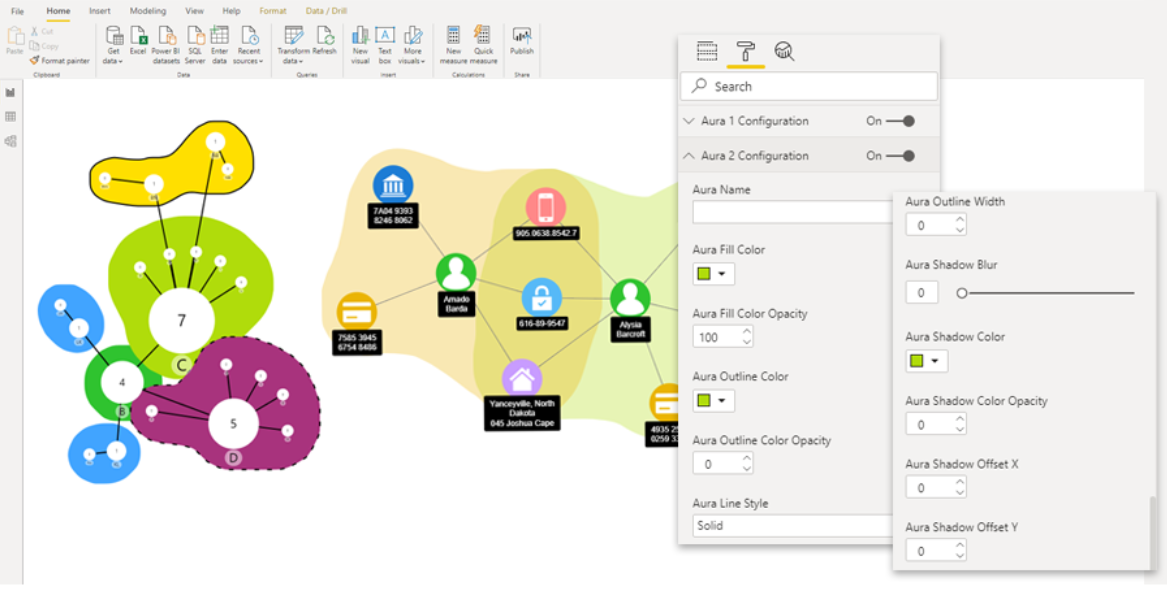1167x592 pixels.
Task: Open Aura Fill Color dropdown
Action: pos(714,274)
